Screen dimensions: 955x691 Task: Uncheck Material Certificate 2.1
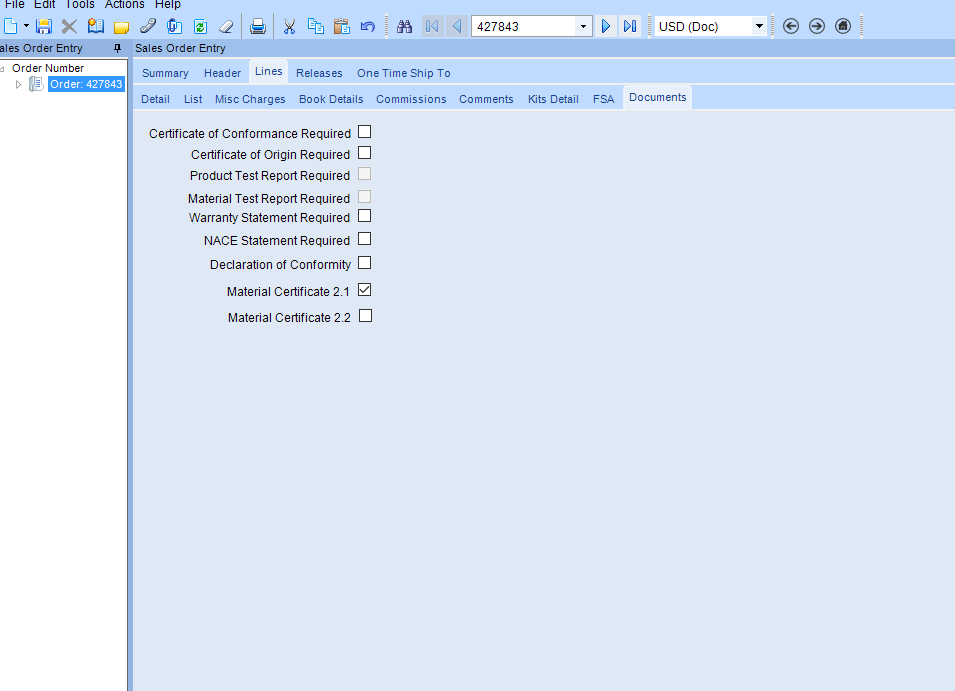click(x=364, y=290)
